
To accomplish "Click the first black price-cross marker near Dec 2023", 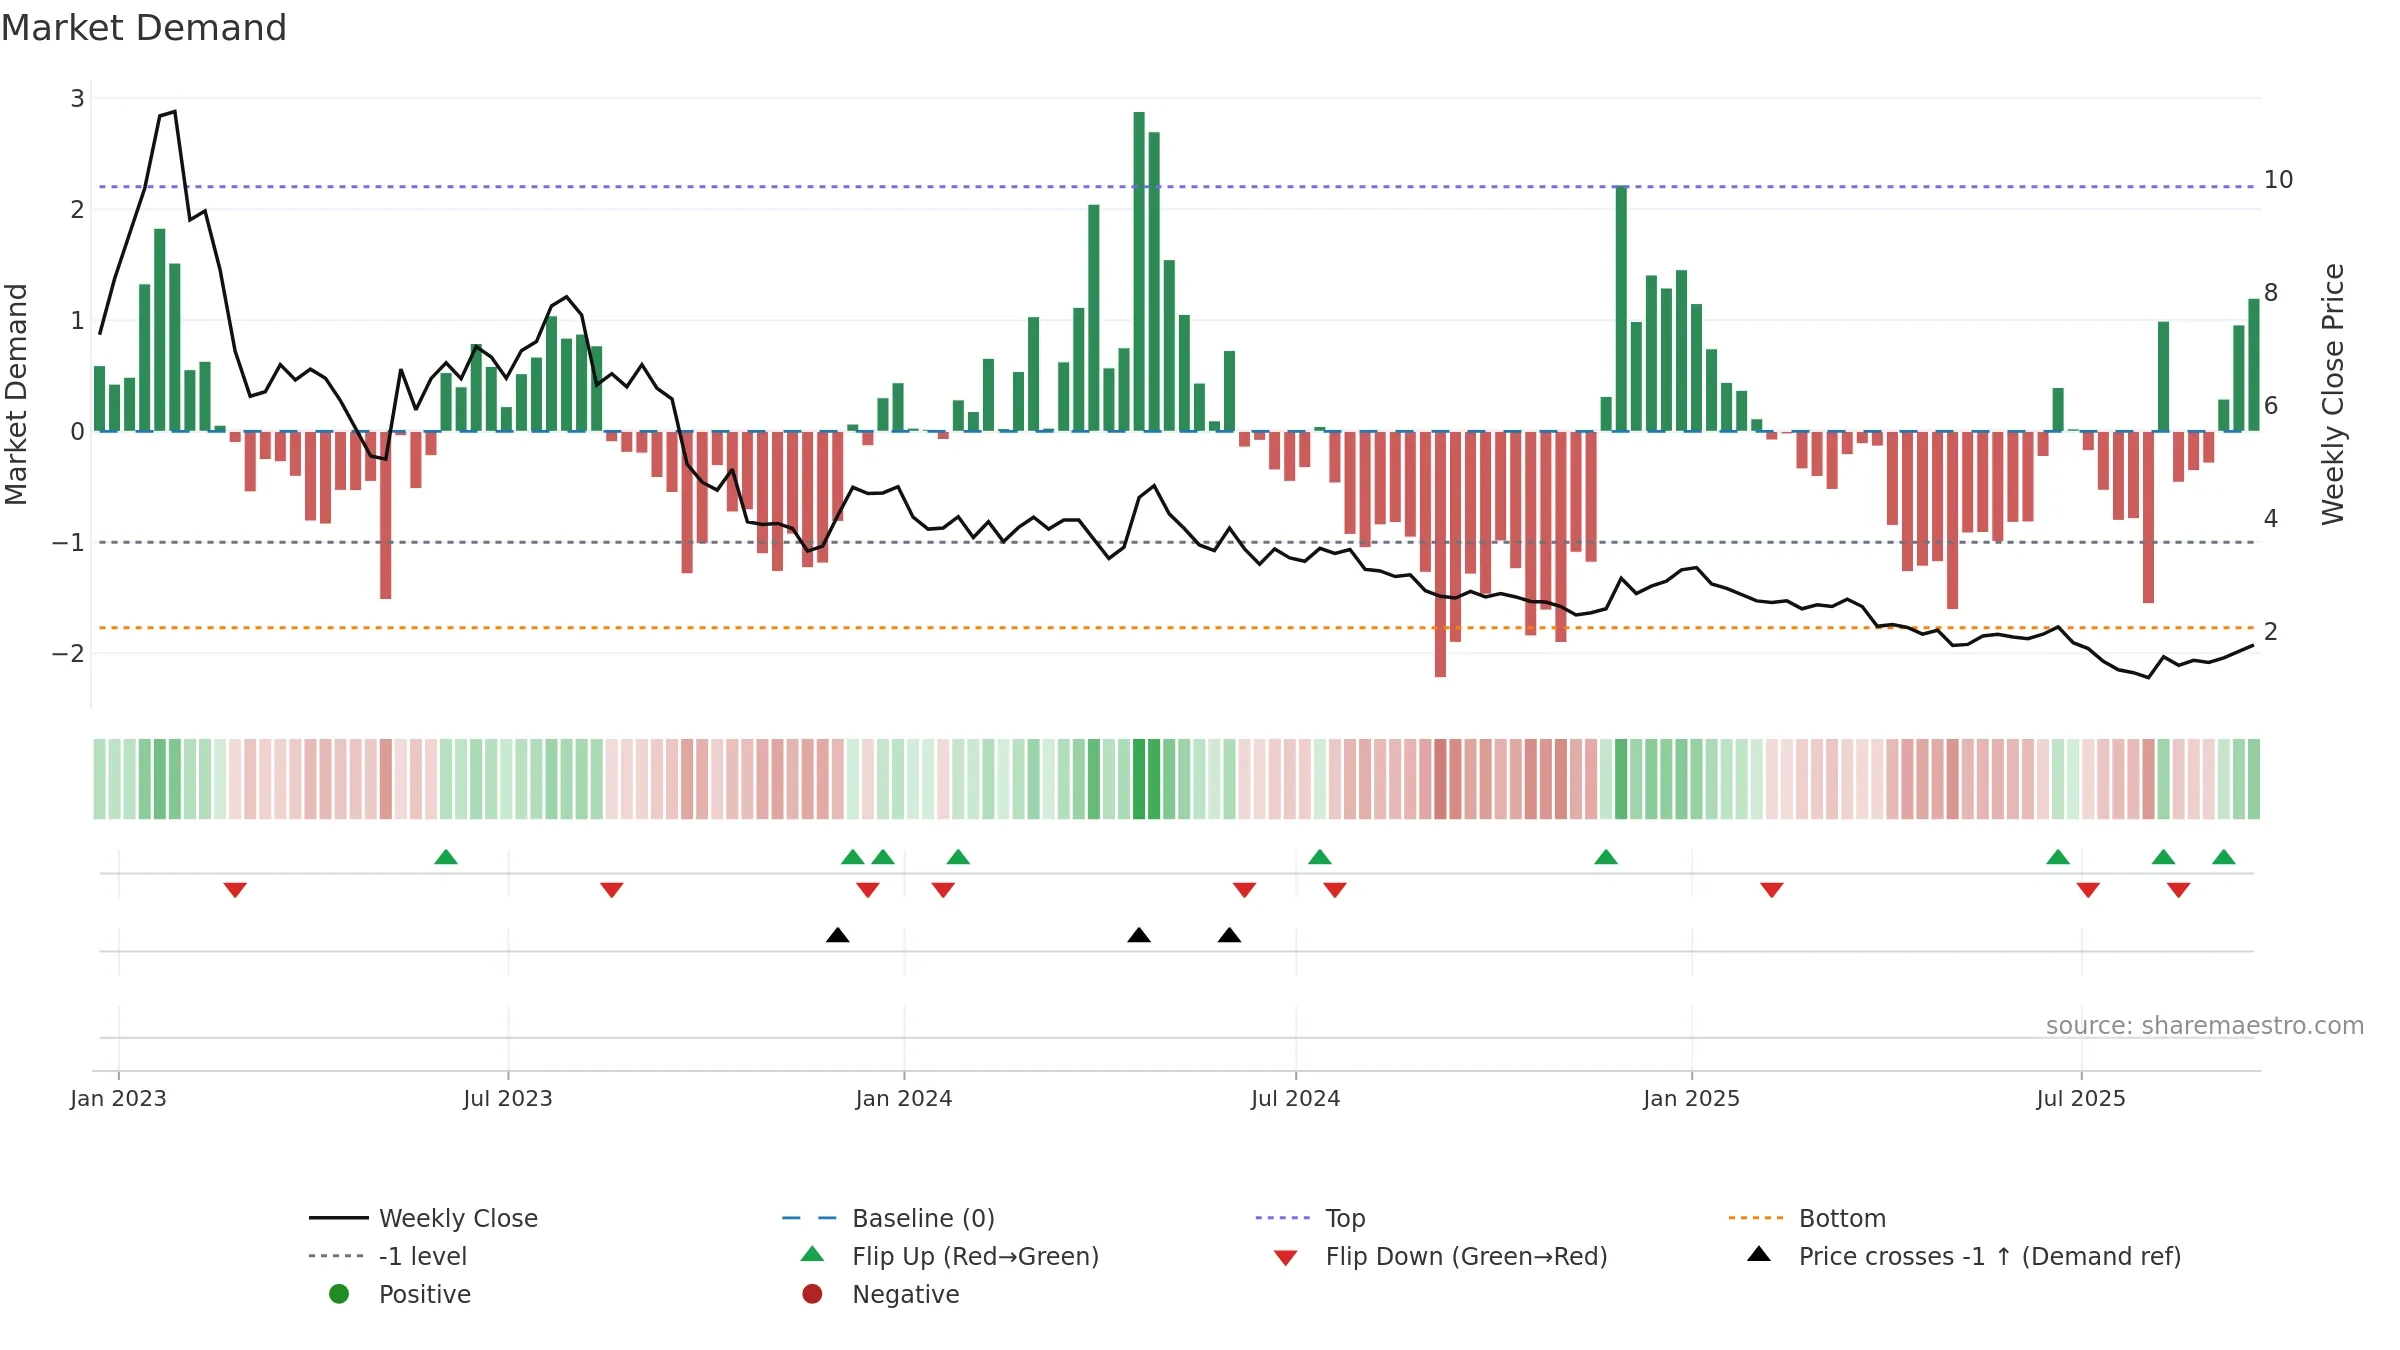I will pyautogui.click(x=838, y=935).
